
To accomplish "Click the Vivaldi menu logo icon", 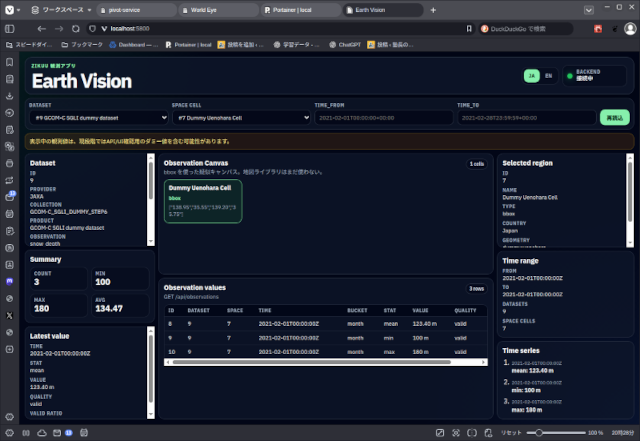I will 9,9.
